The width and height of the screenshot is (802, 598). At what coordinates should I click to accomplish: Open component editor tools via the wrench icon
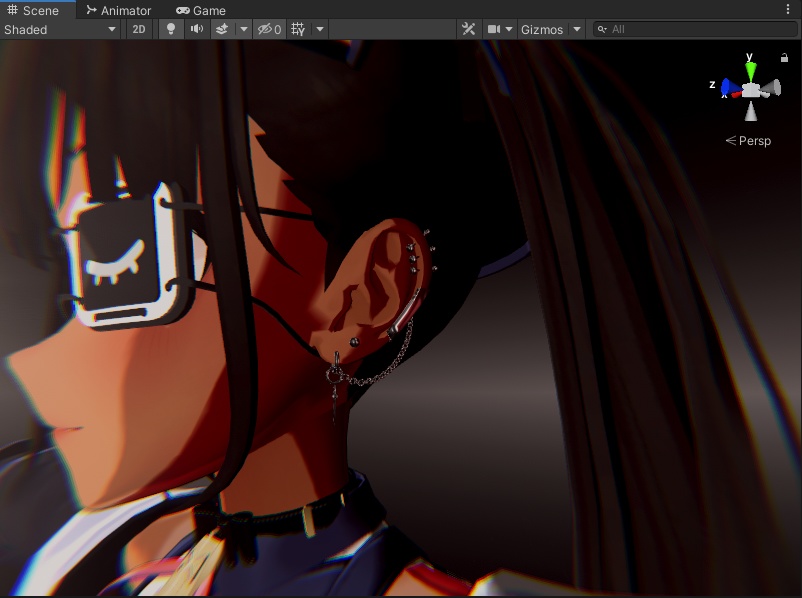[x=468, y=29]
